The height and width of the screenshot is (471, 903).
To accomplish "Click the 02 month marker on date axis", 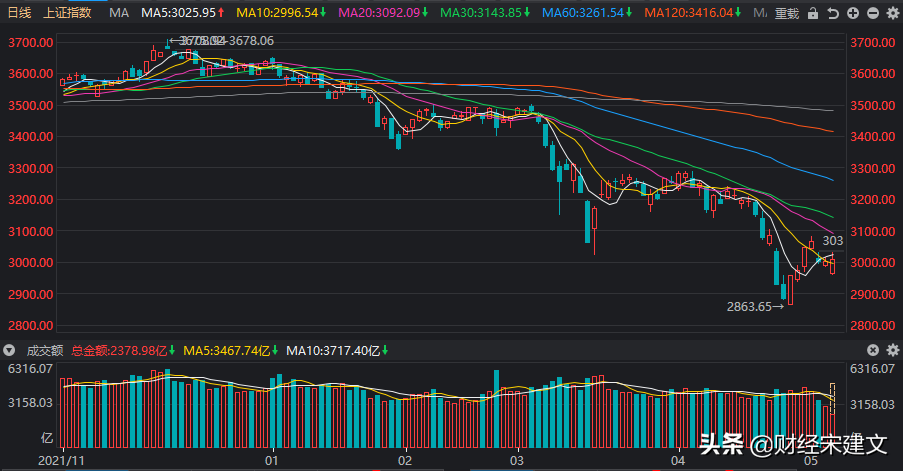I will [405, 461].
